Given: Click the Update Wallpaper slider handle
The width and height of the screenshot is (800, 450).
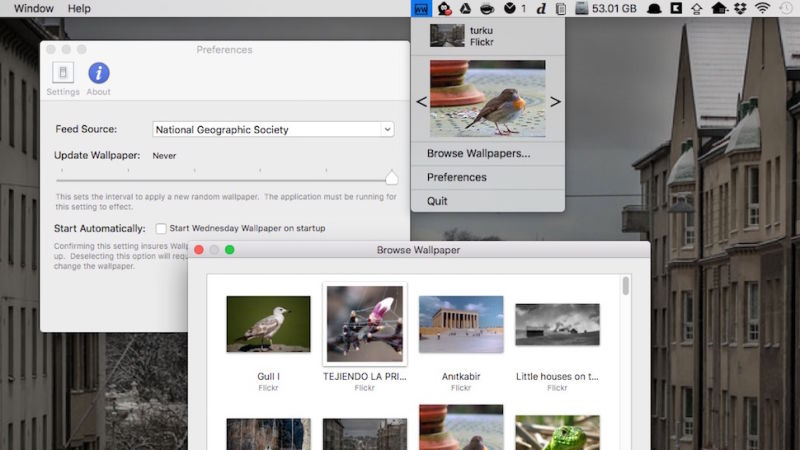Looking at the screenshot, I should point(391,178).
